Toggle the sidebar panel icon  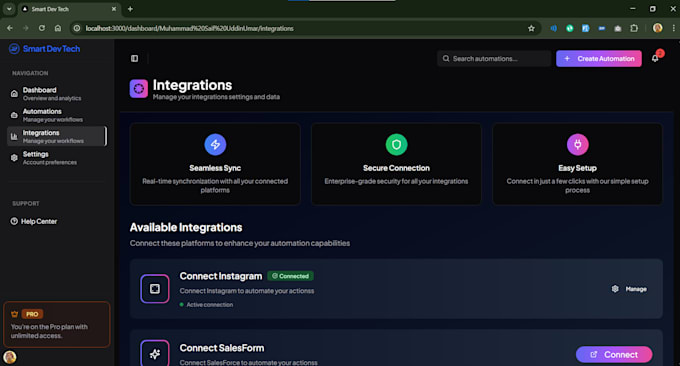[134, 58]
